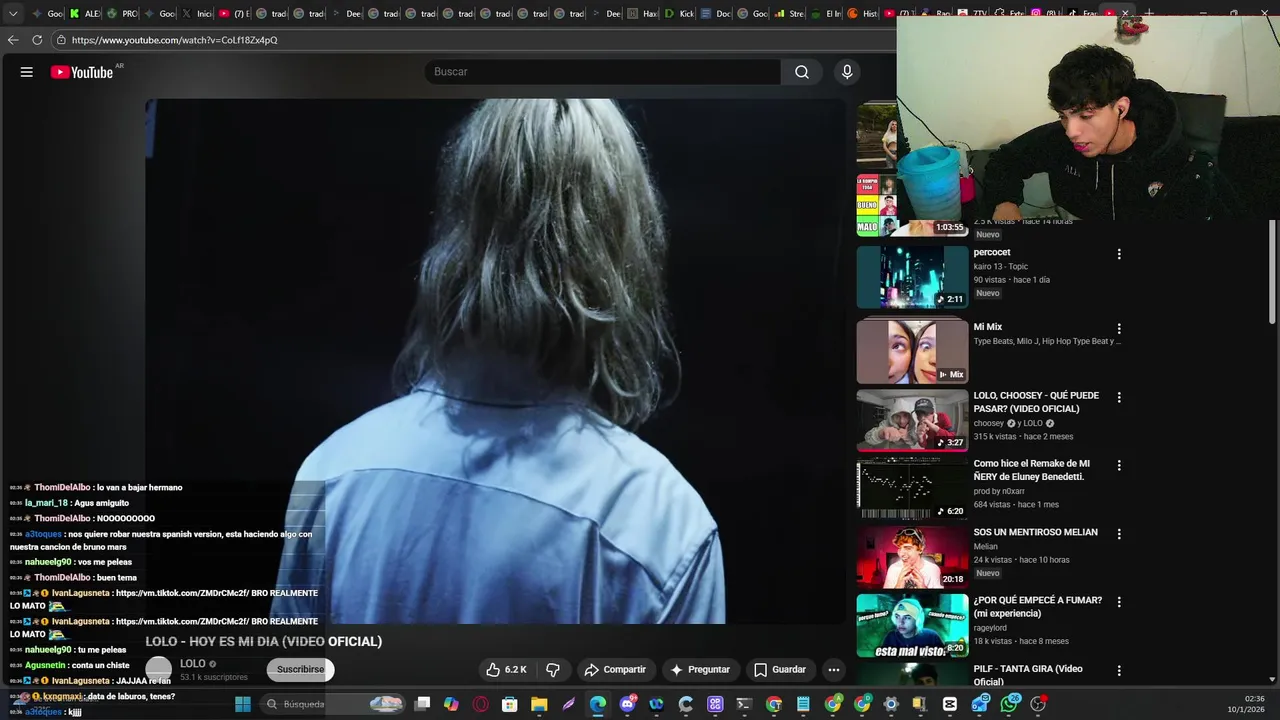Save the video with Guardar
This screenshot has height=720, width=1280.
coord(779,669)
